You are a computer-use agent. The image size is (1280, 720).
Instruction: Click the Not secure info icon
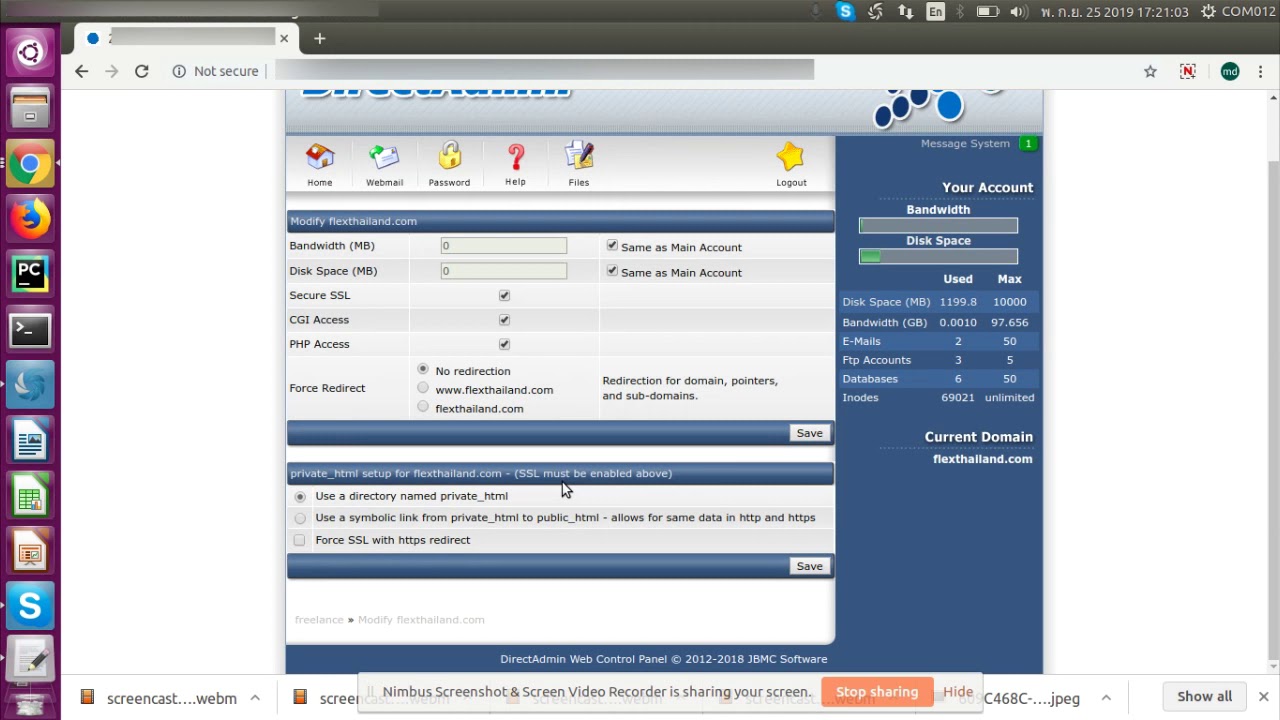[x=179, y=71]
